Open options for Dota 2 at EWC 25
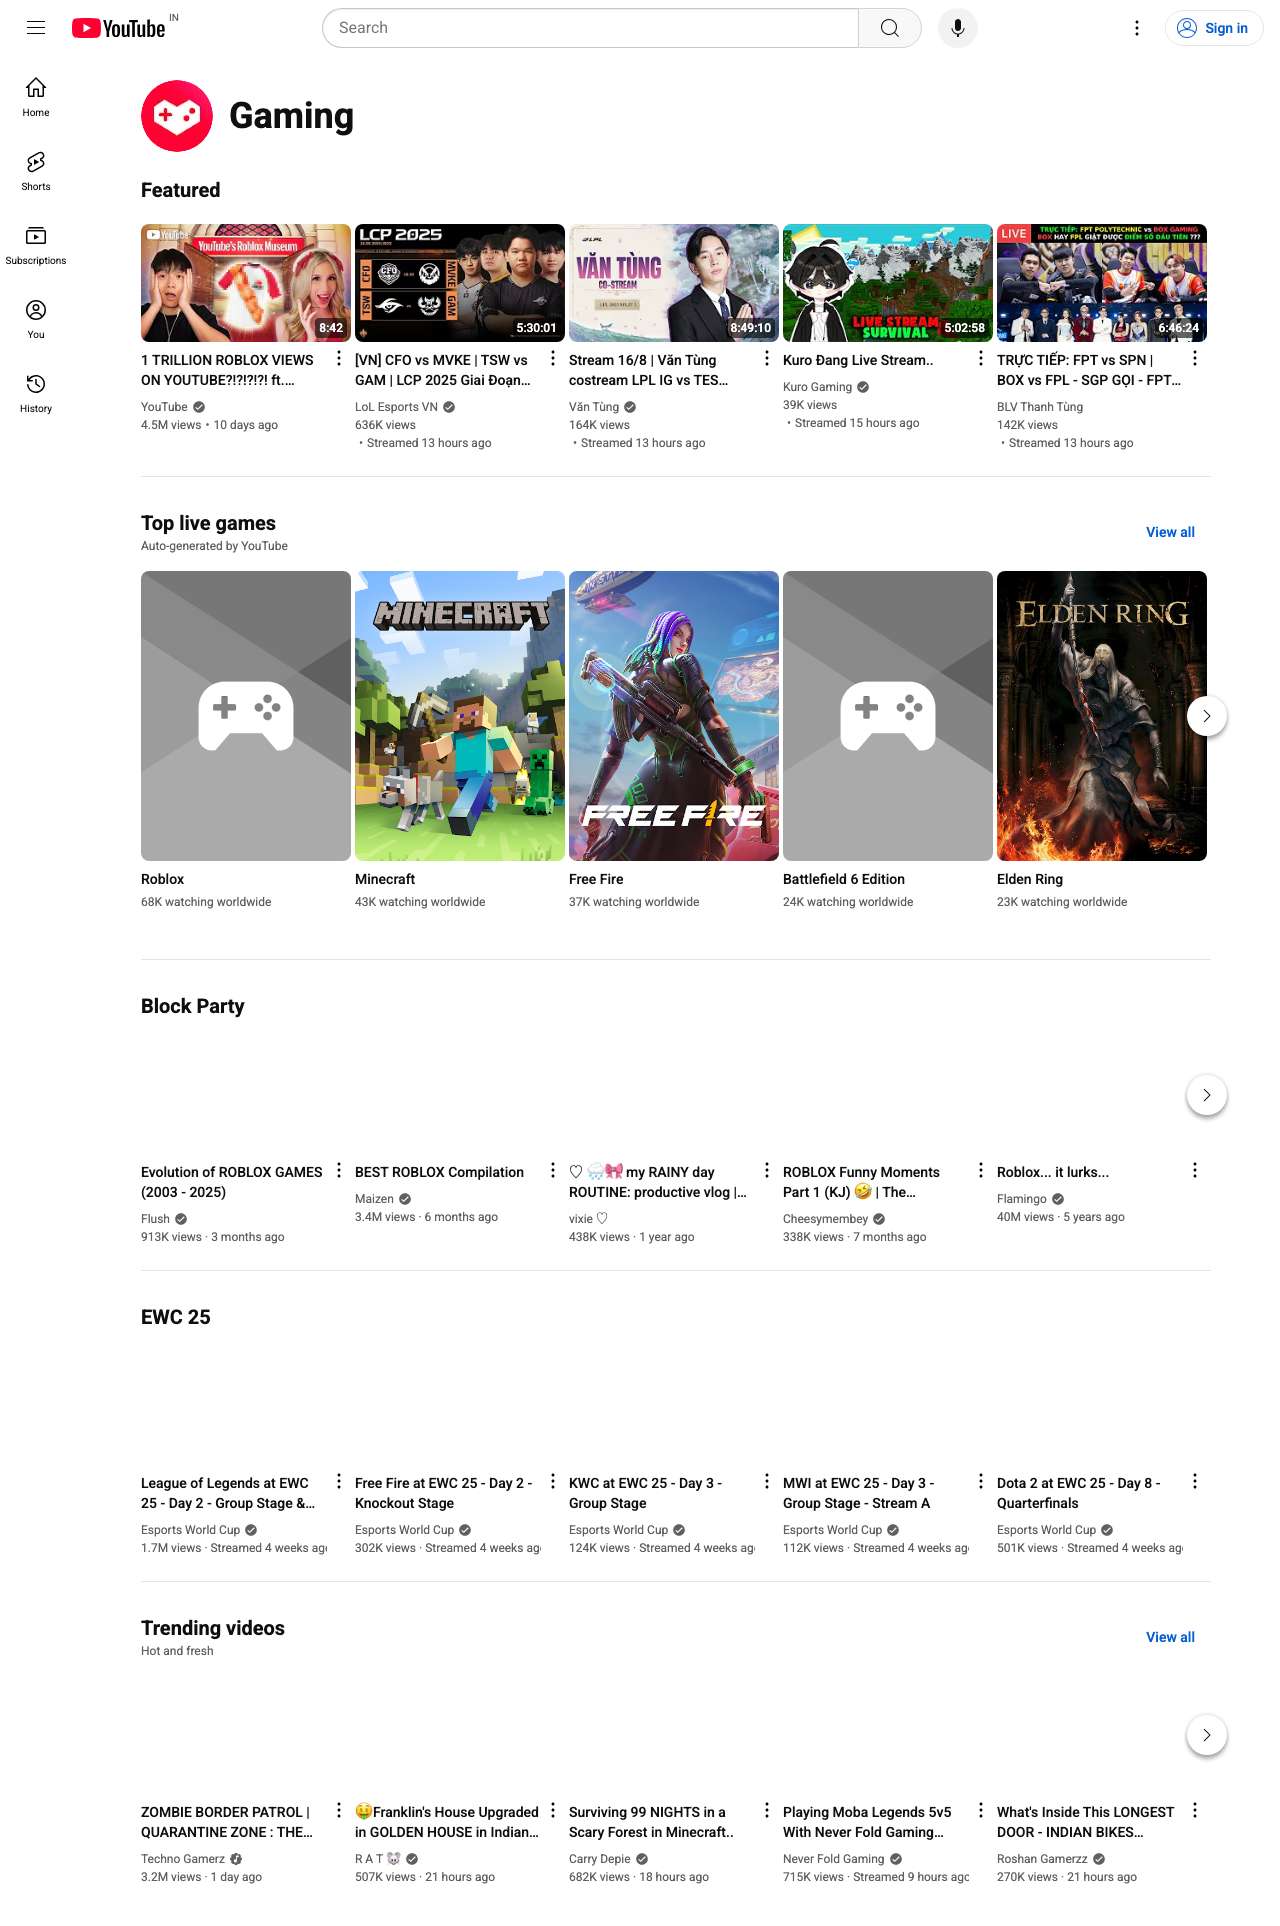1280x1926 pixels. [x=1195, y=1481]
